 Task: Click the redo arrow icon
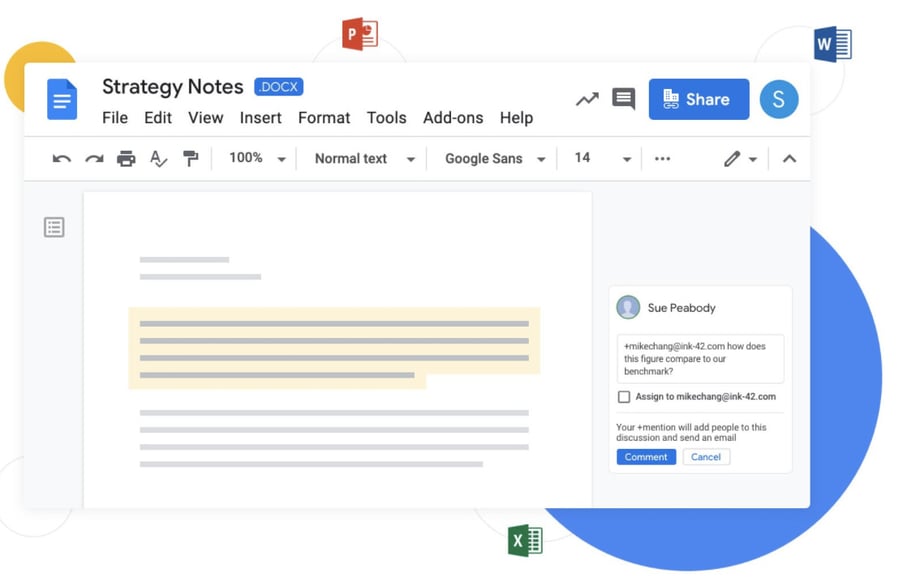coord(94,159)
